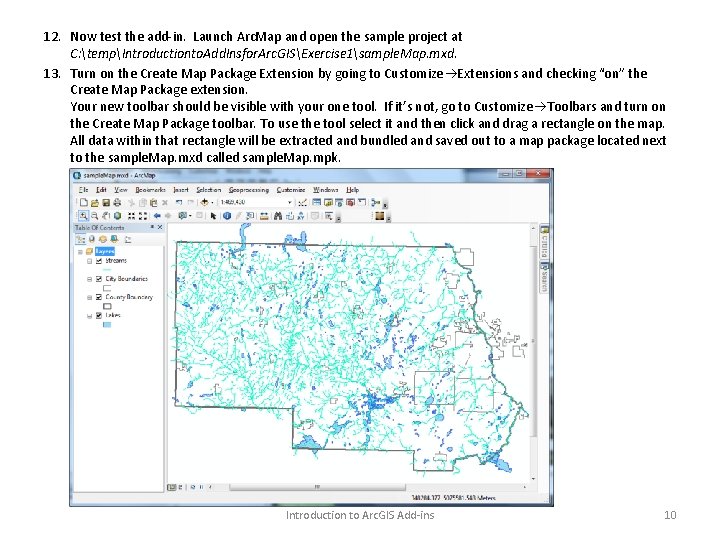
Task: Uncheck the County Boundary layer checkbox
Action: point(99,297)
